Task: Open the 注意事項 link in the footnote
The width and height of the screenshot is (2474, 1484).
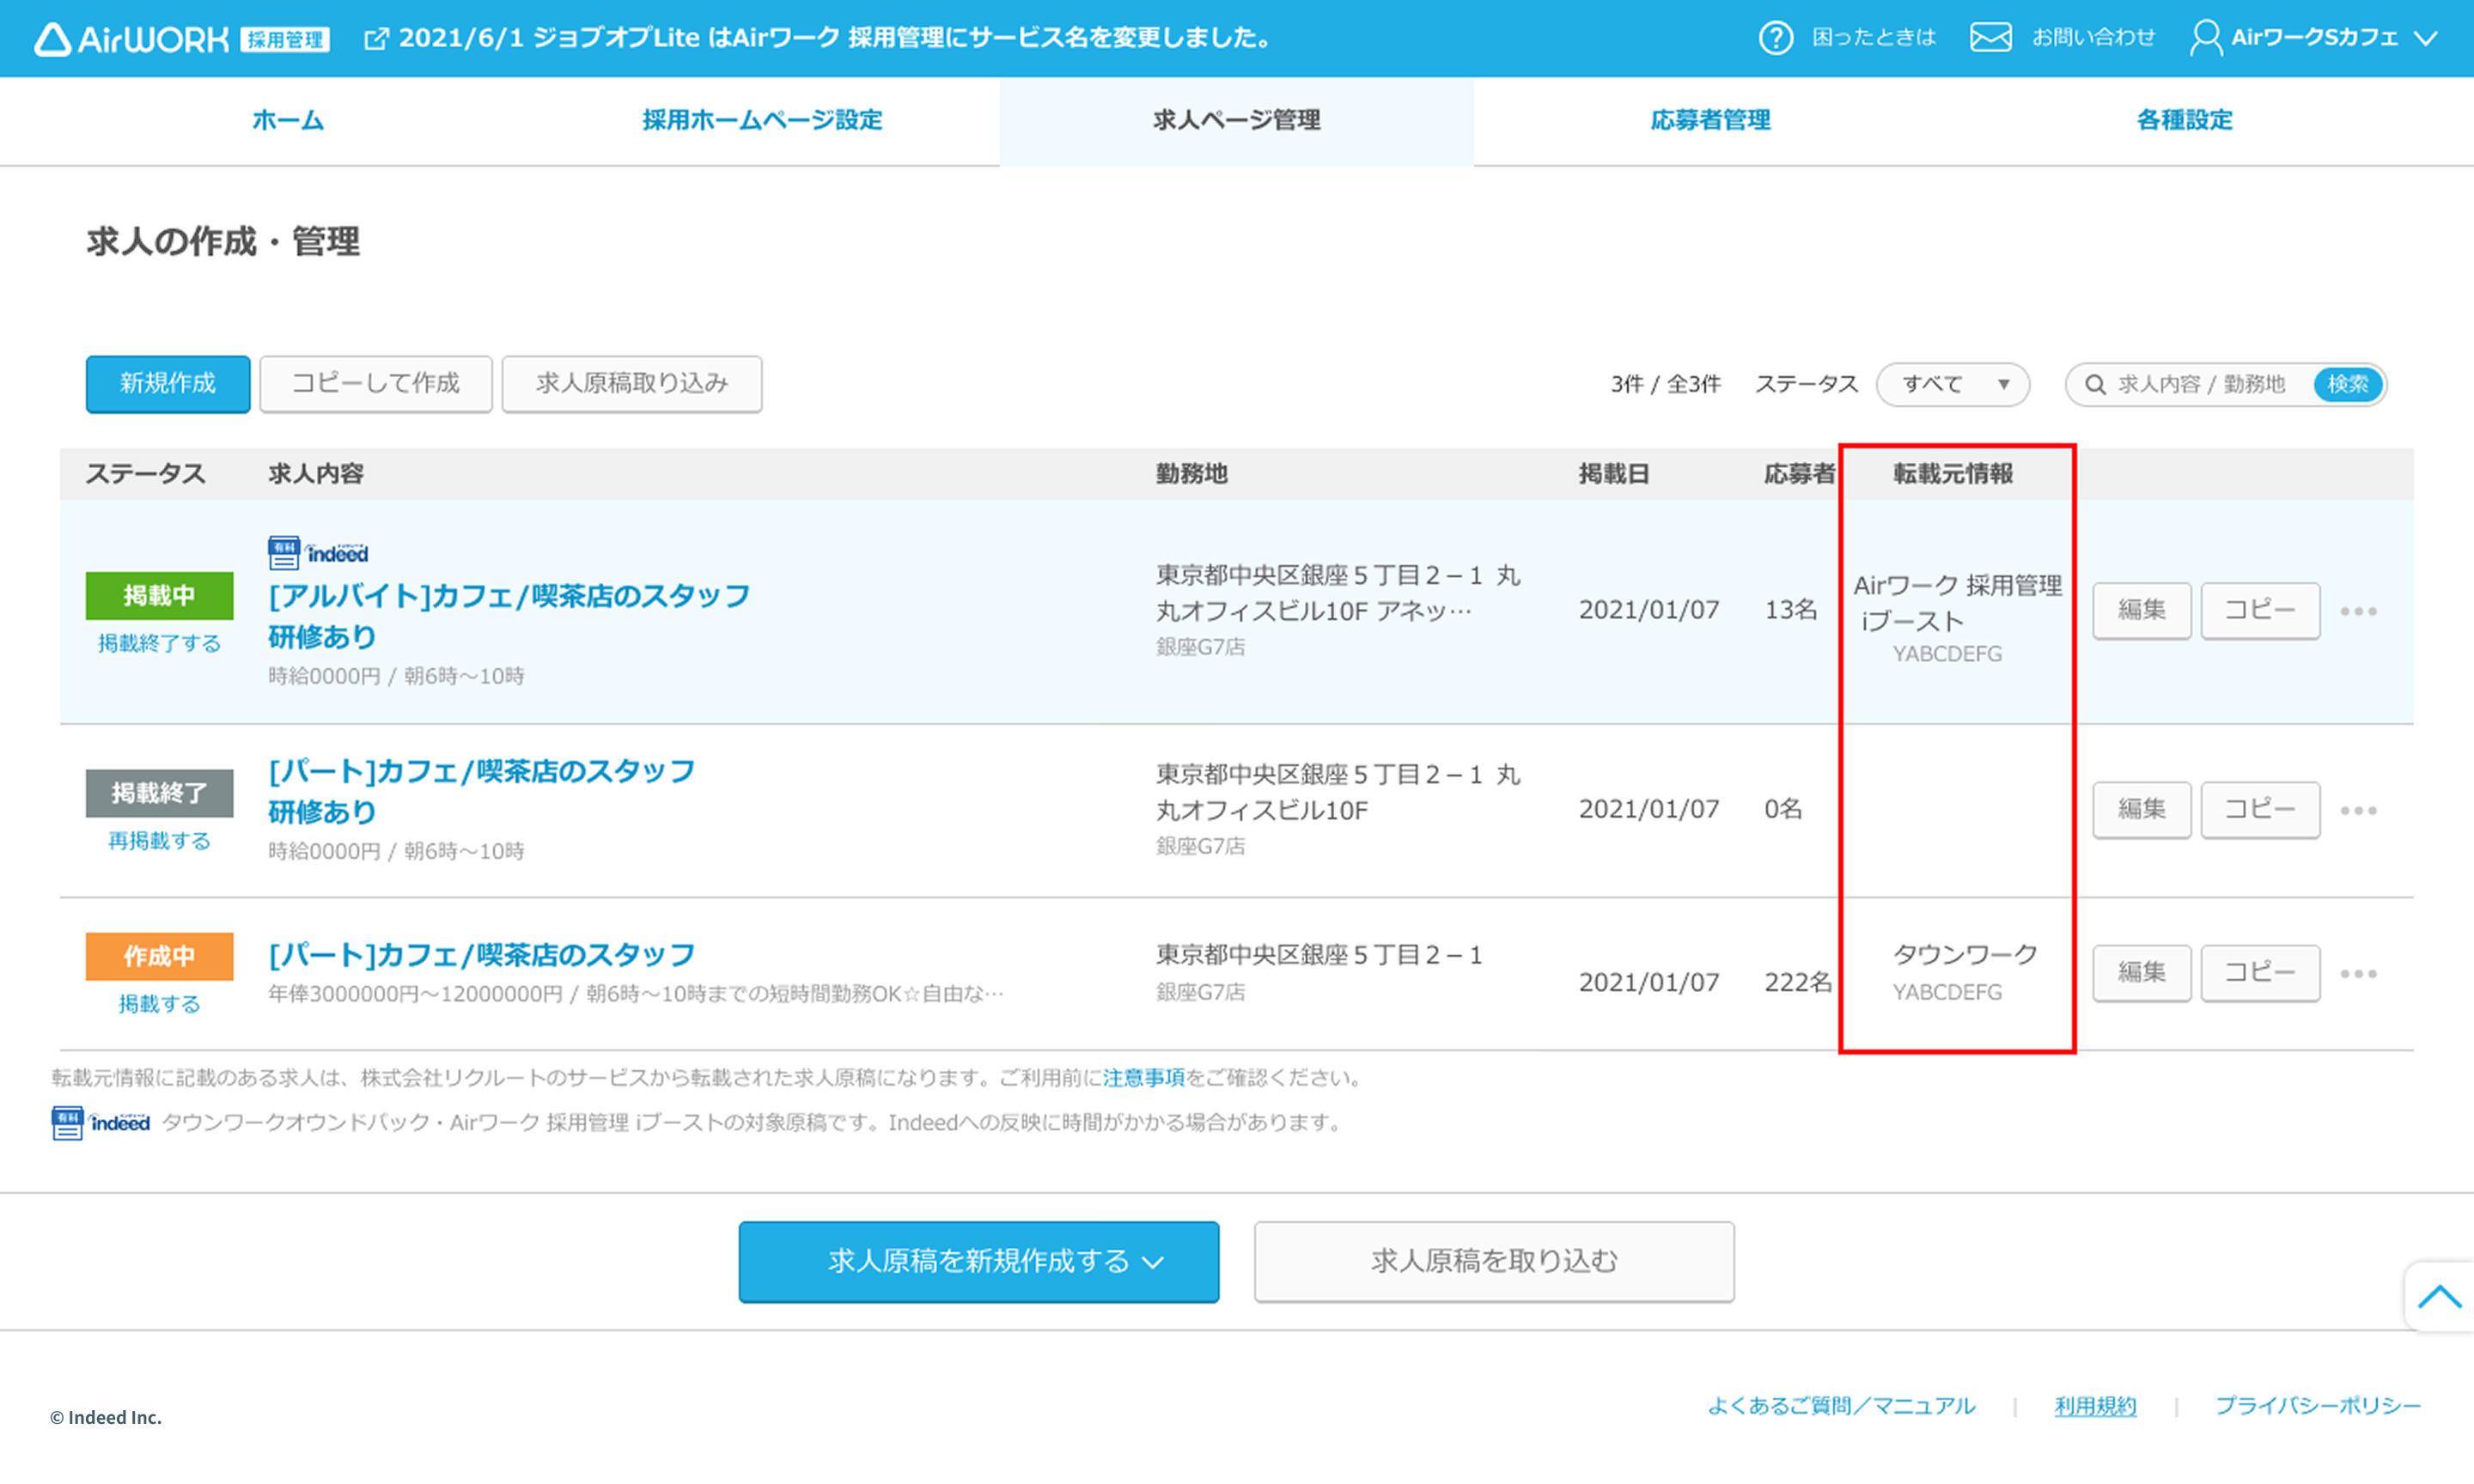Action: 1143,1078
